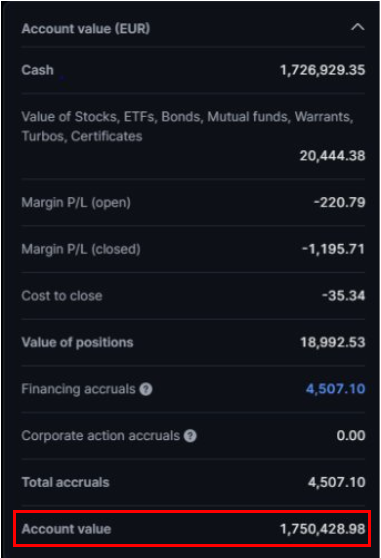Select the Margin P/L closed value -1,195.71
381x558 pixels.
(333, 249)
